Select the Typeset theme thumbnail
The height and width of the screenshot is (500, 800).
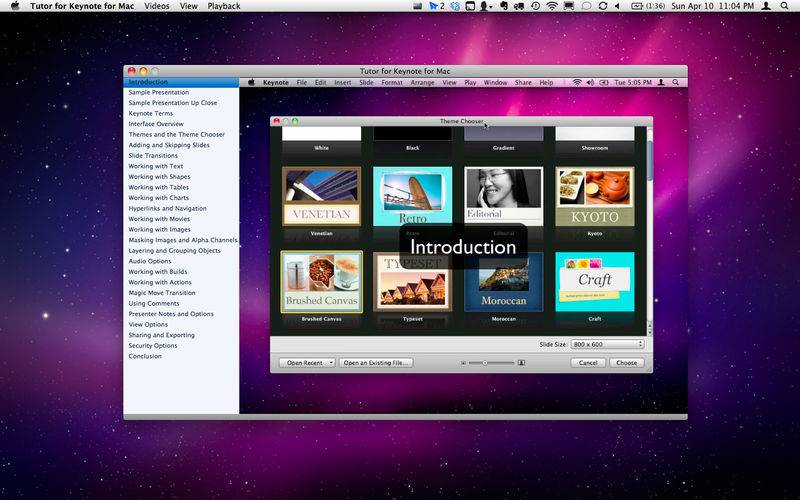(x=412, y=282)
